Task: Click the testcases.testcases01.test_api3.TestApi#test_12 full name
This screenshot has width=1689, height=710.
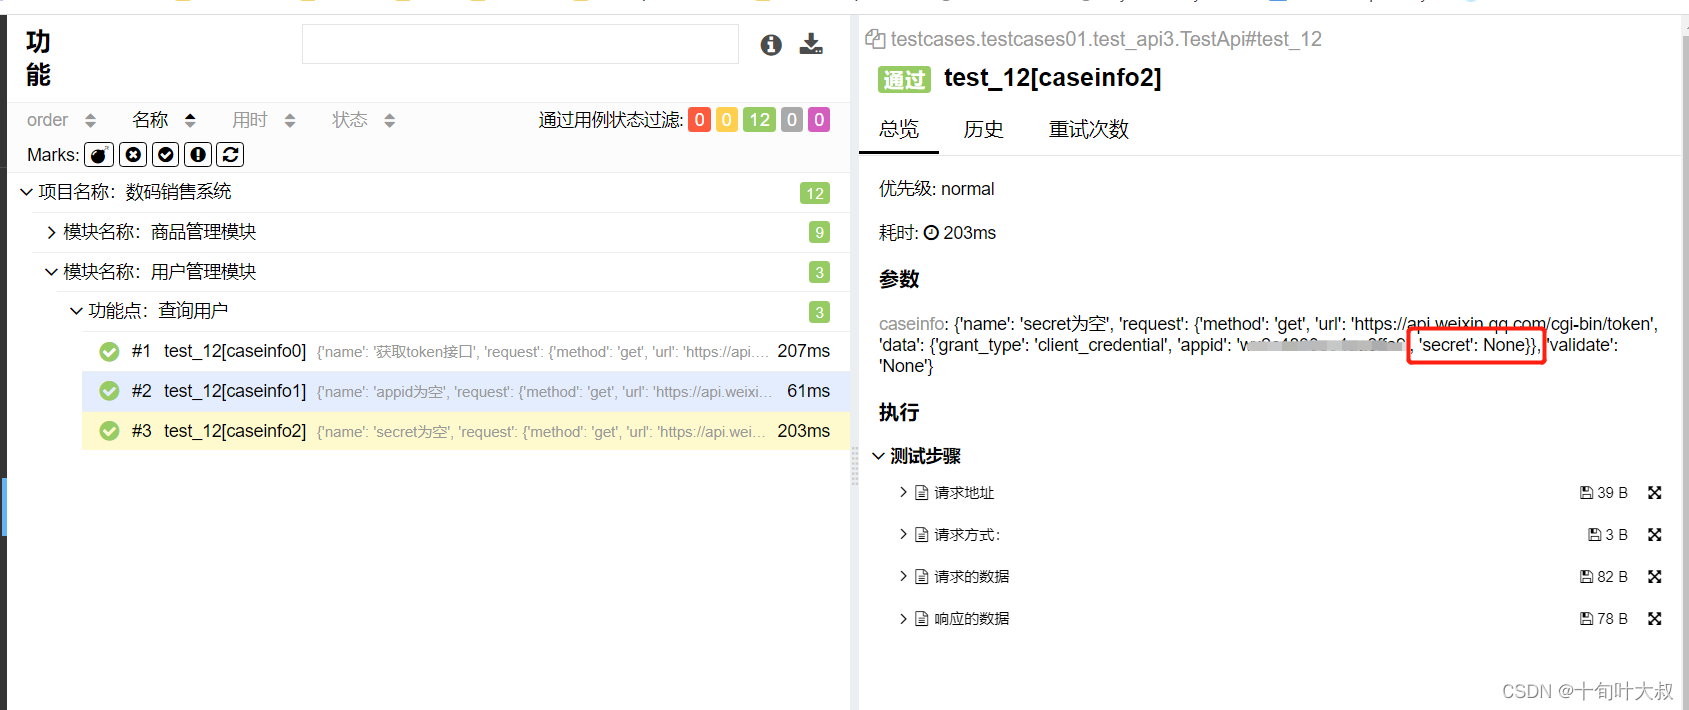Action: pos(1106,39)
